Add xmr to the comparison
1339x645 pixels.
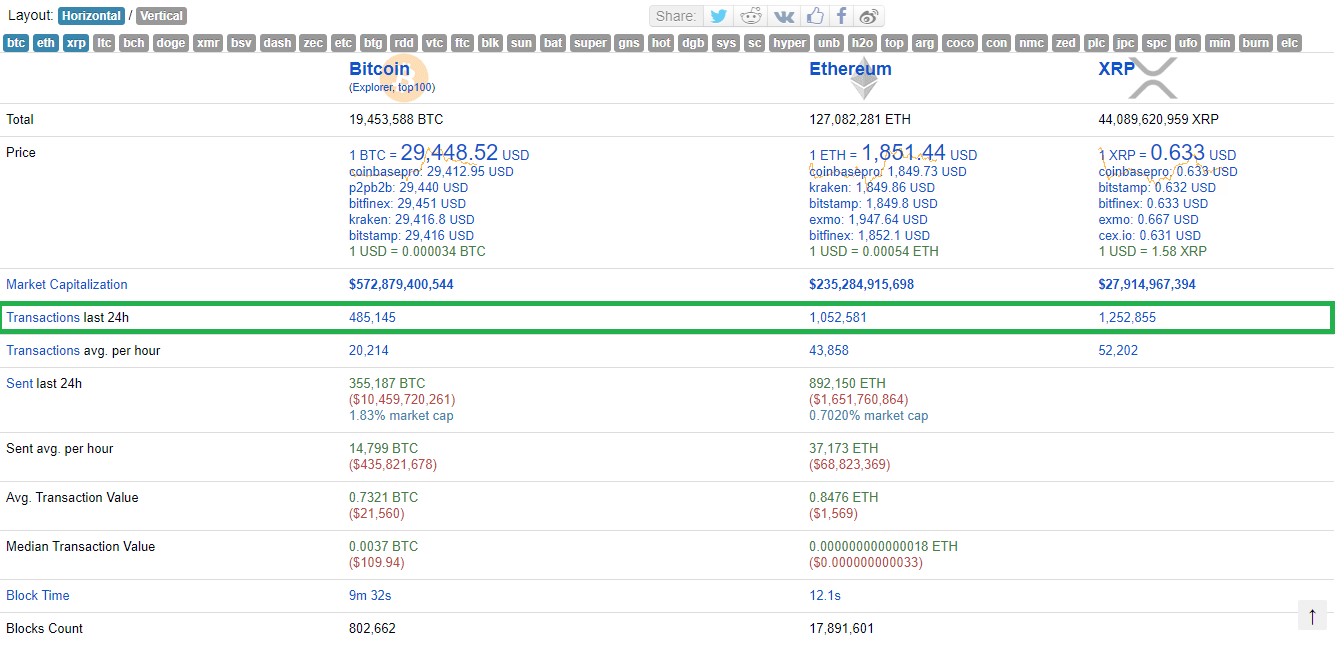(x=208, y=43)
